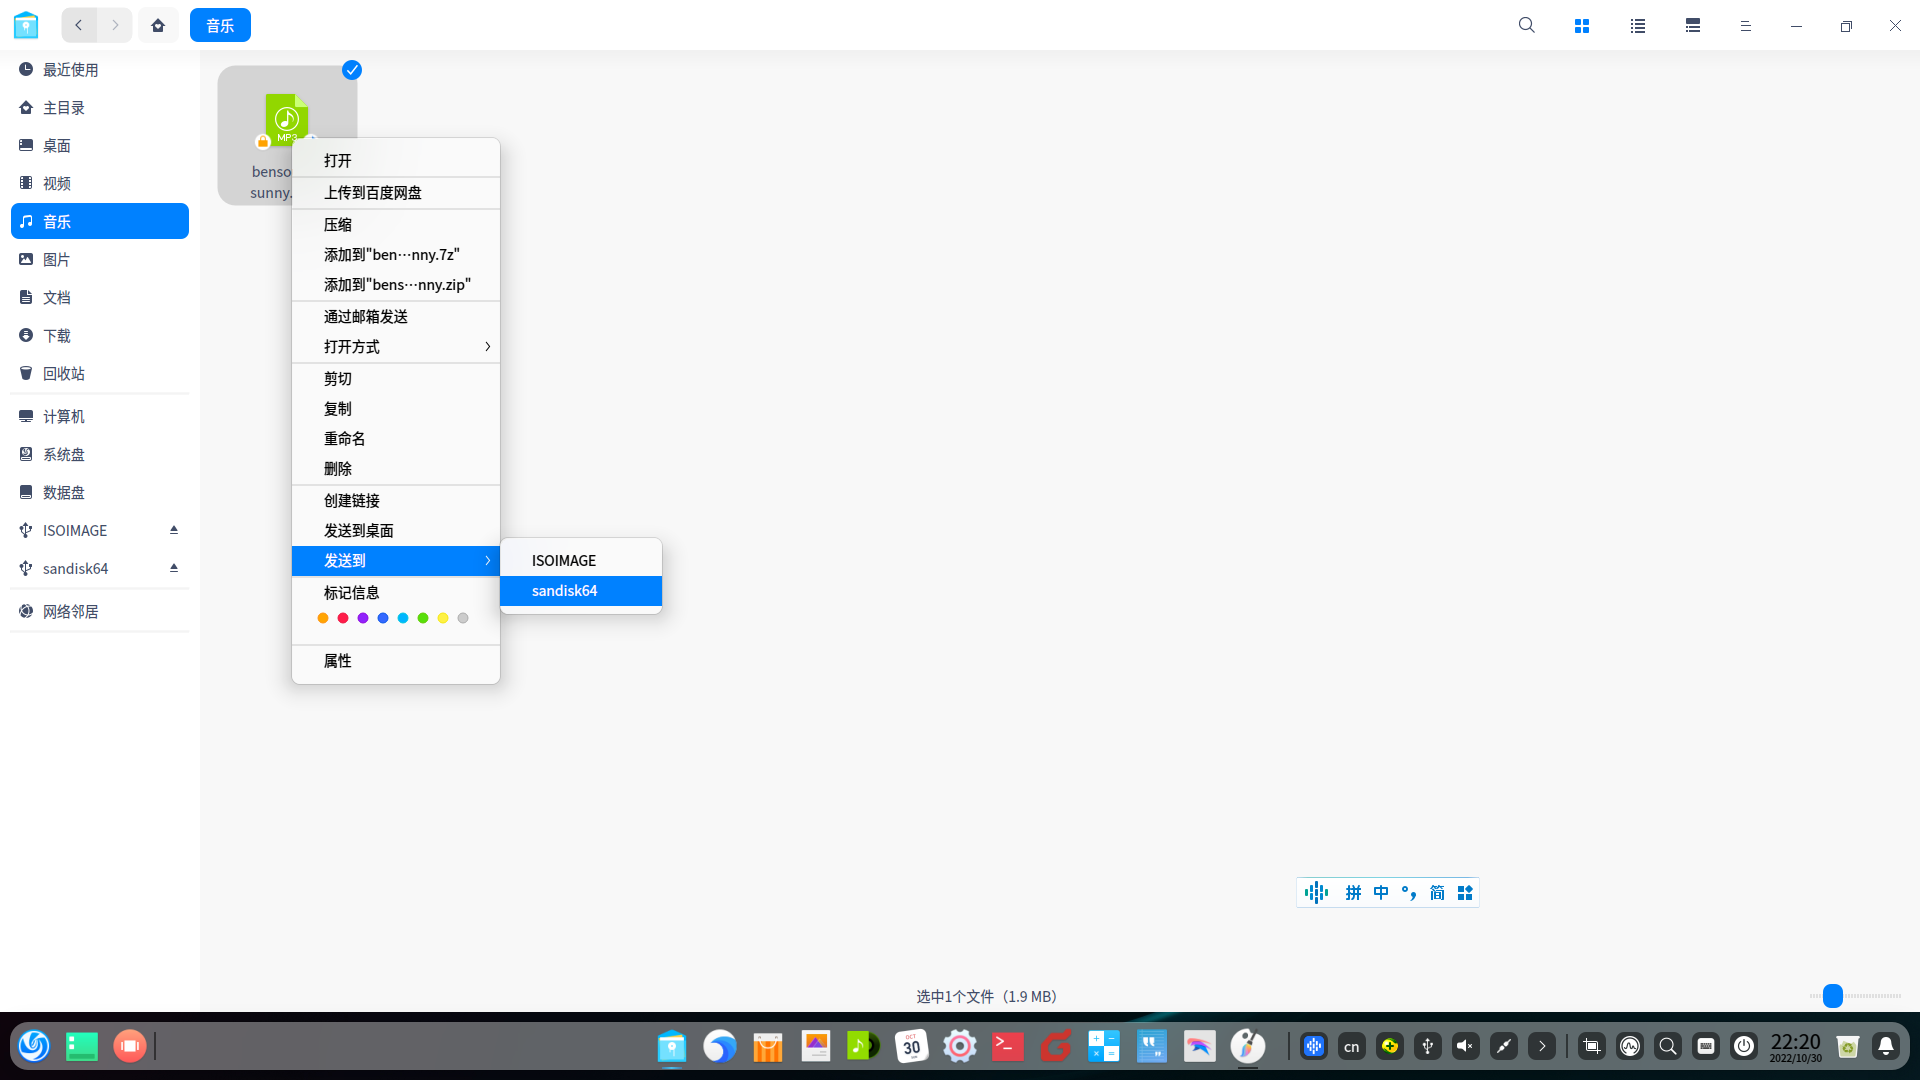Switch to list view

pyautogui.click(x=1637, y=25)
